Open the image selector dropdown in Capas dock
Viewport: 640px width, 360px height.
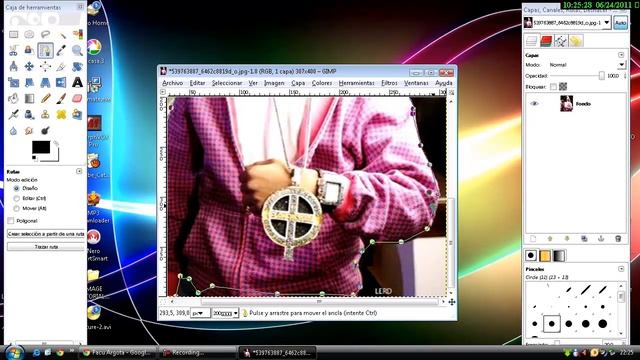click(607, 23)
